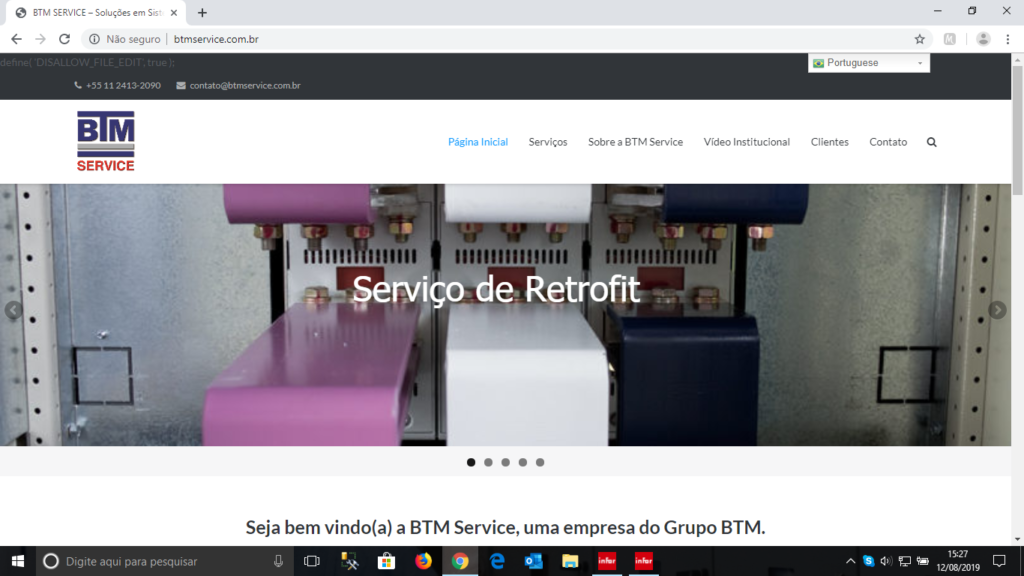Open the Portuguese language dropdown
Viewport: 1024px width, 576px height.
pos(868,62)
